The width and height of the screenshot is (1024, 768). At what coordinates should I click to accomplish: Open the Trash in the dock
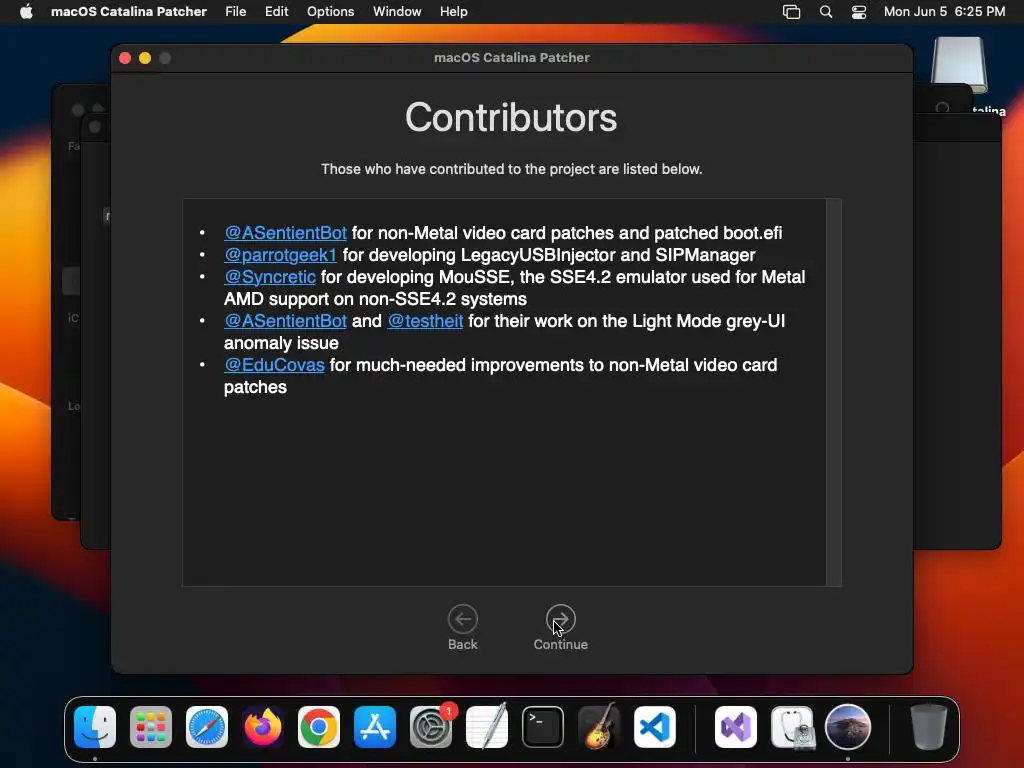pos(928,727)
